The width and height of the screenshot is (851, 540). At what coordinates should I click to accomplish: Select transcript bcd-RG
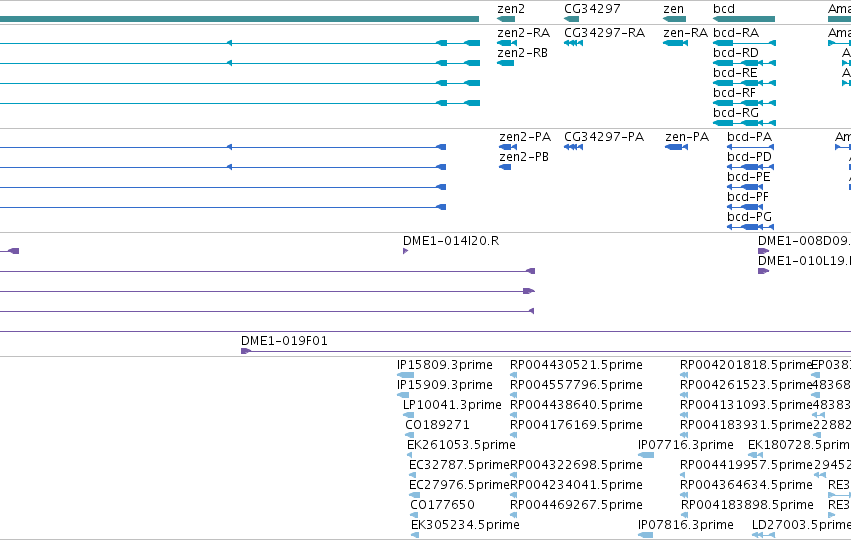pyautogui.click(x=736, y=113)
